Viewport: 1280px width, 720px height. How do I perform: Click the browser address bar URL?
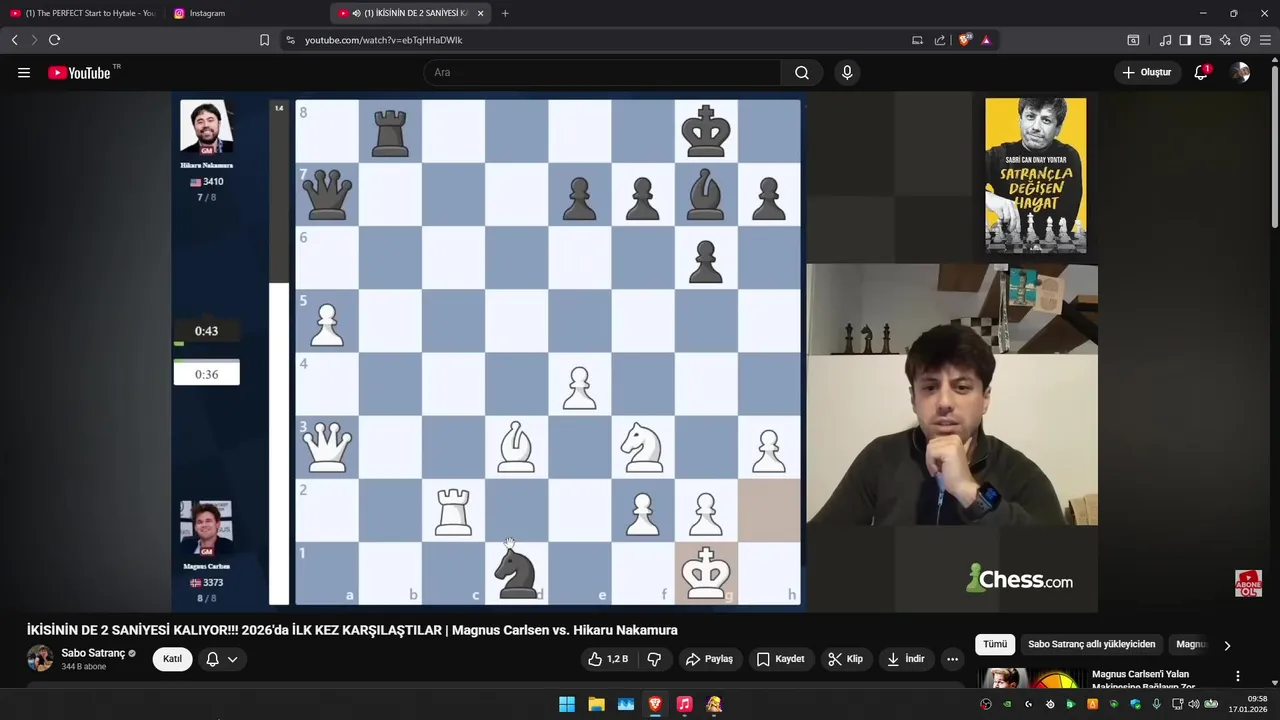(383, 40)
